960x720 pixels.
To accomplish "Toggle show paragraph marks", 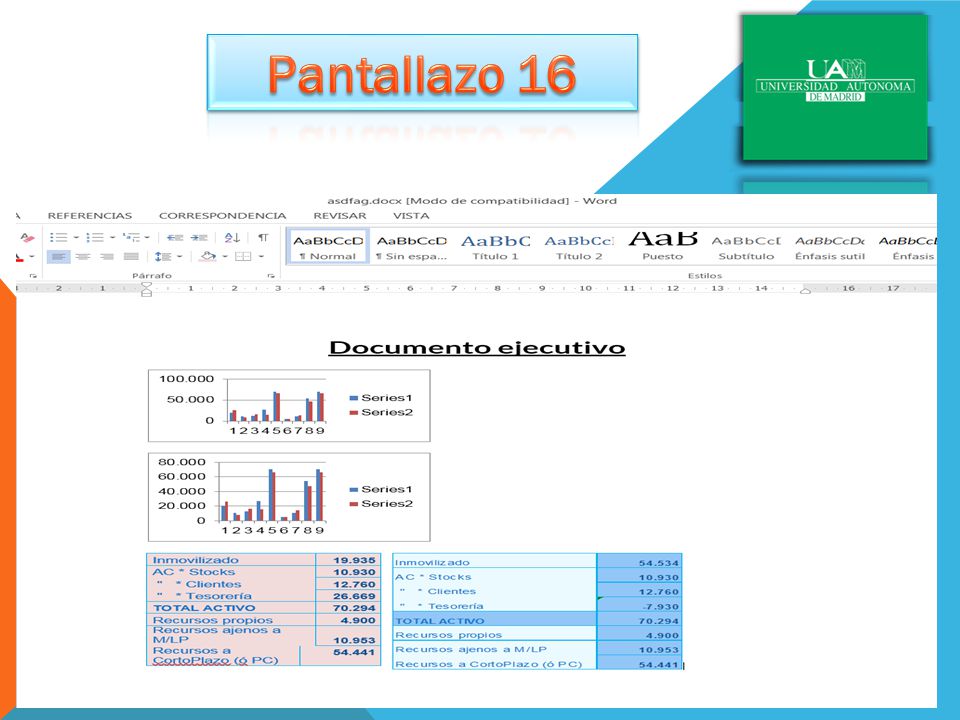I will [263, 238].
